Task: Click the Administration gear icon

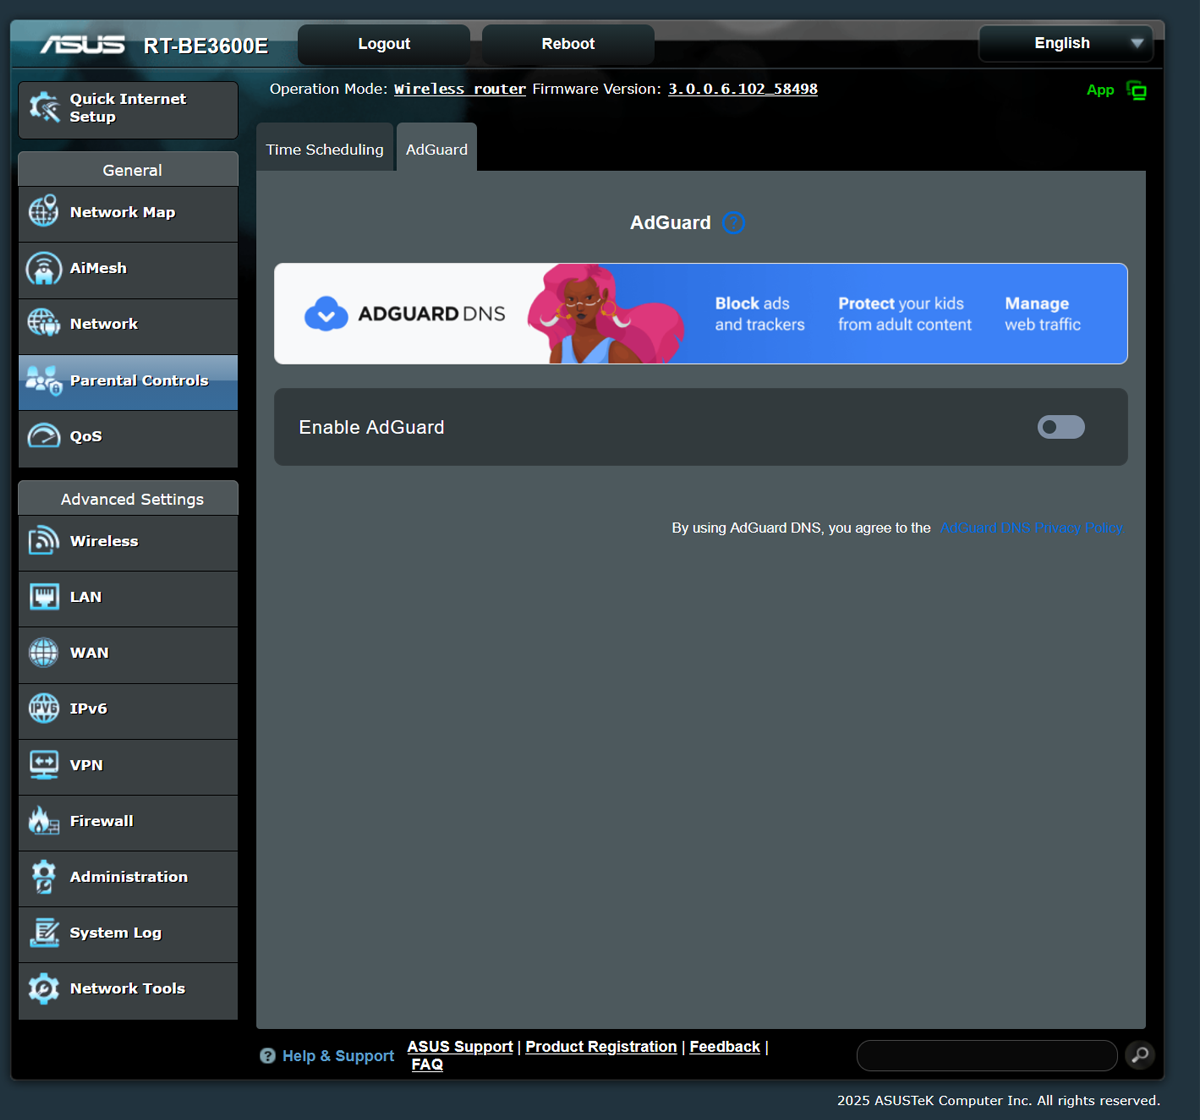Action: [43, 877]
